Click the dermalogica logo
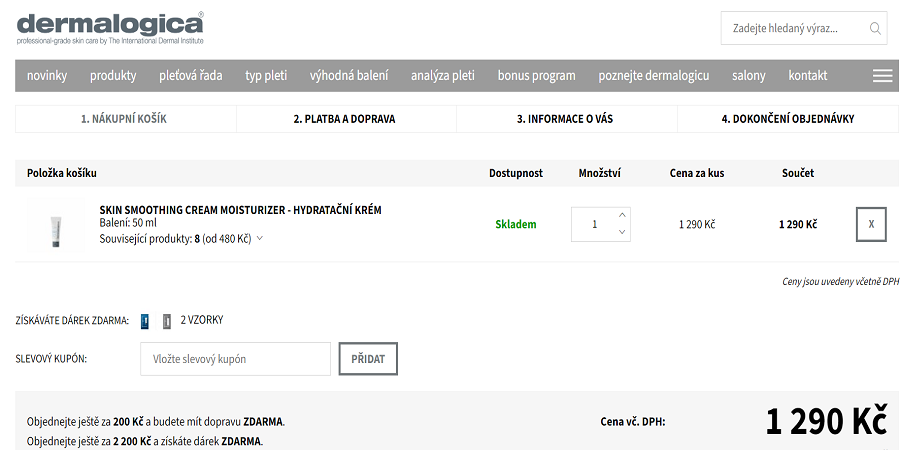 coord(110,27)
